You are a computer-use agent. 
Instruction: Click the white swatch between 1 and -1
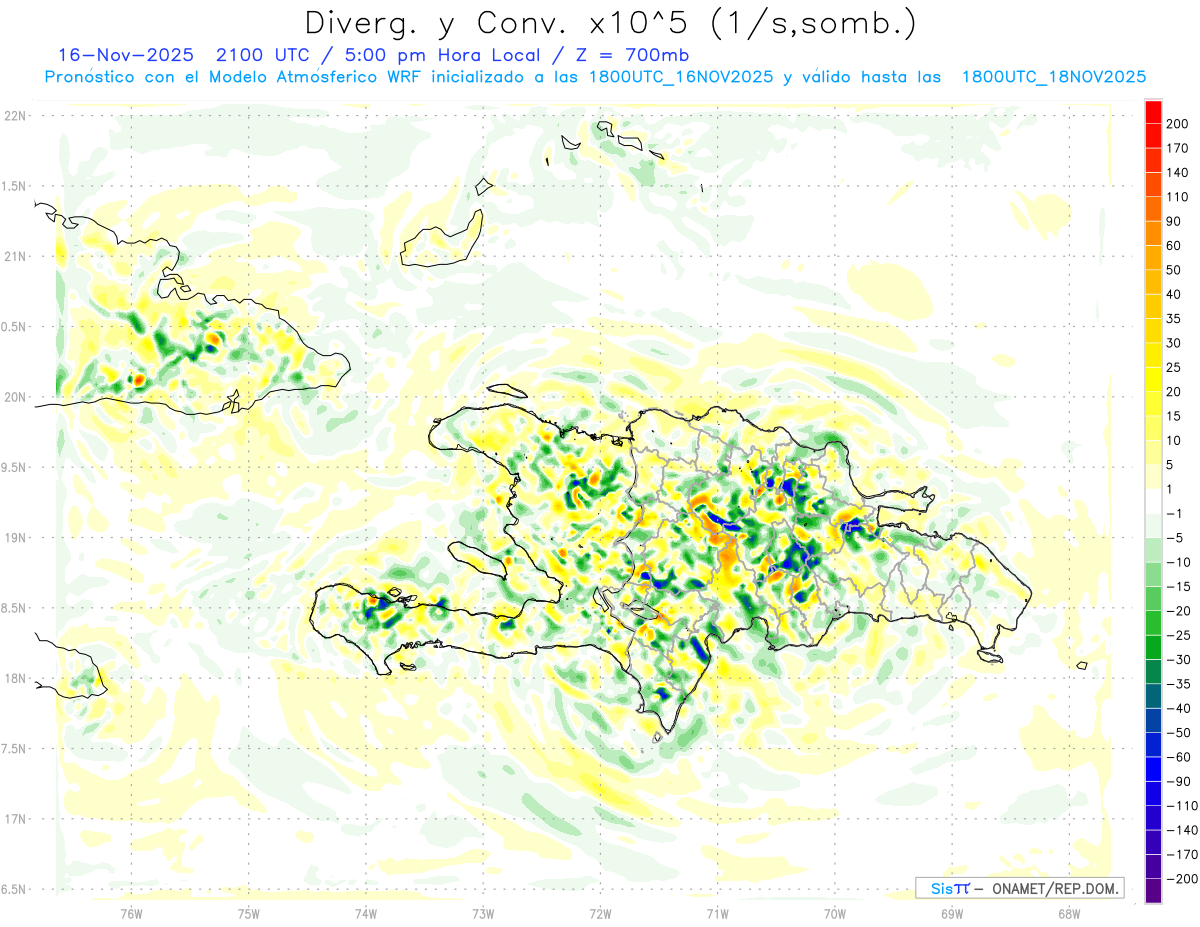(1153, 501)
